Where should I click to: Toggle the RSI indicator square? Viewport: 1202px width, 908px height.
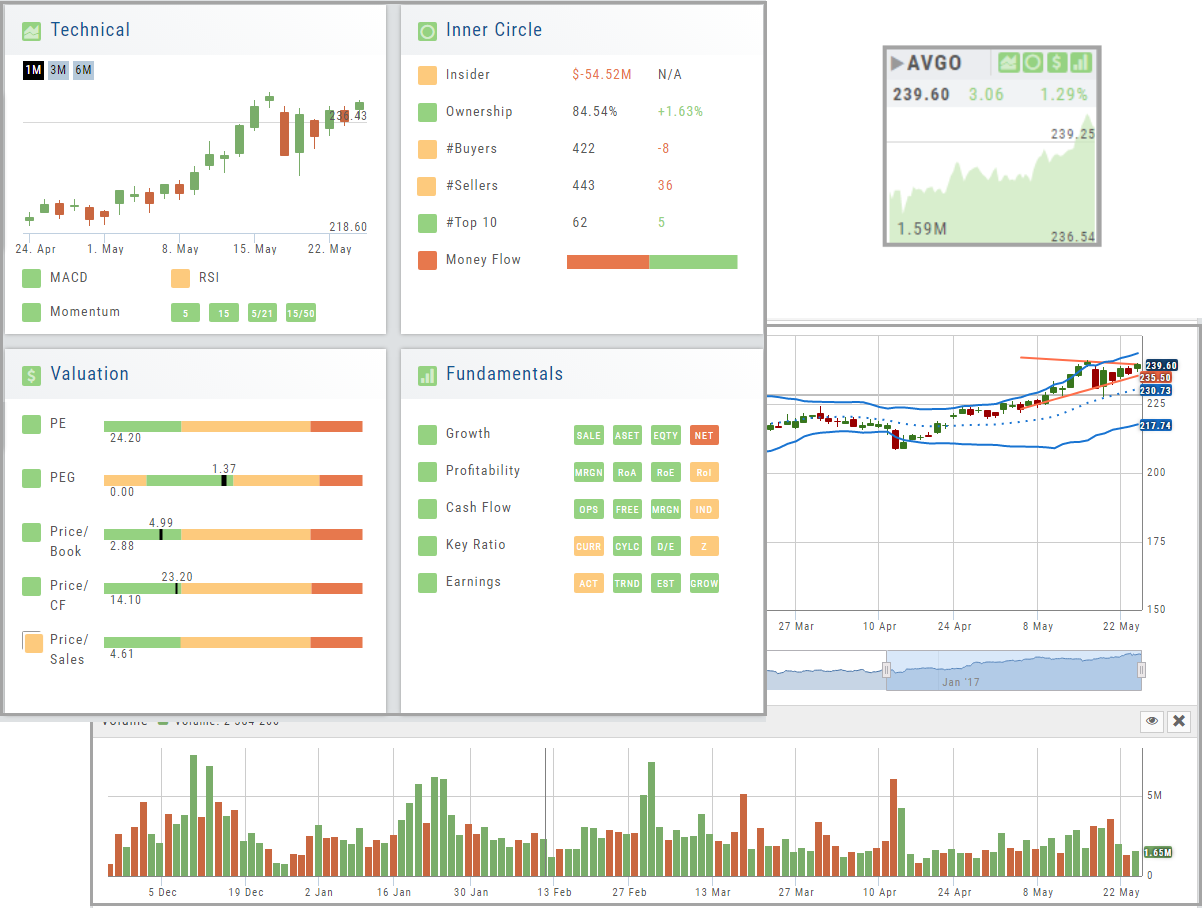[x=180, y=277]
